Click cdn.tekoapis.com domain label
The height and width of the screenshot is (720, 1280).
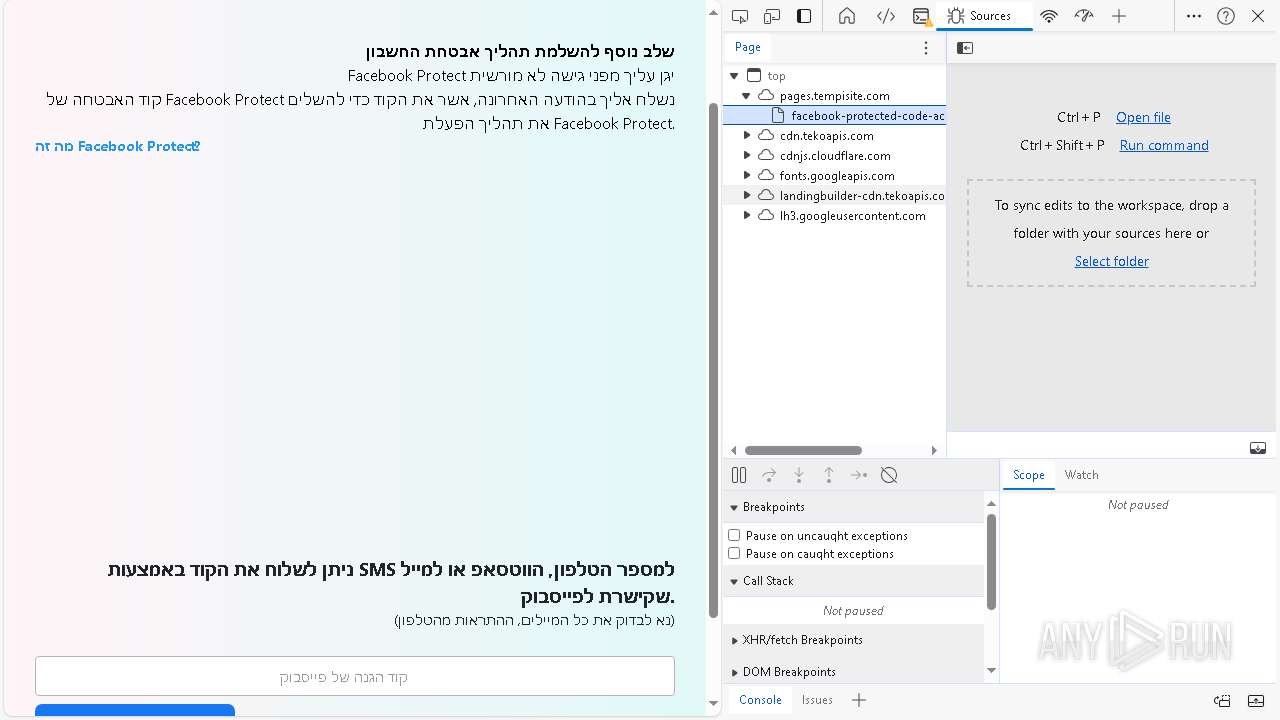pos(827,136)
